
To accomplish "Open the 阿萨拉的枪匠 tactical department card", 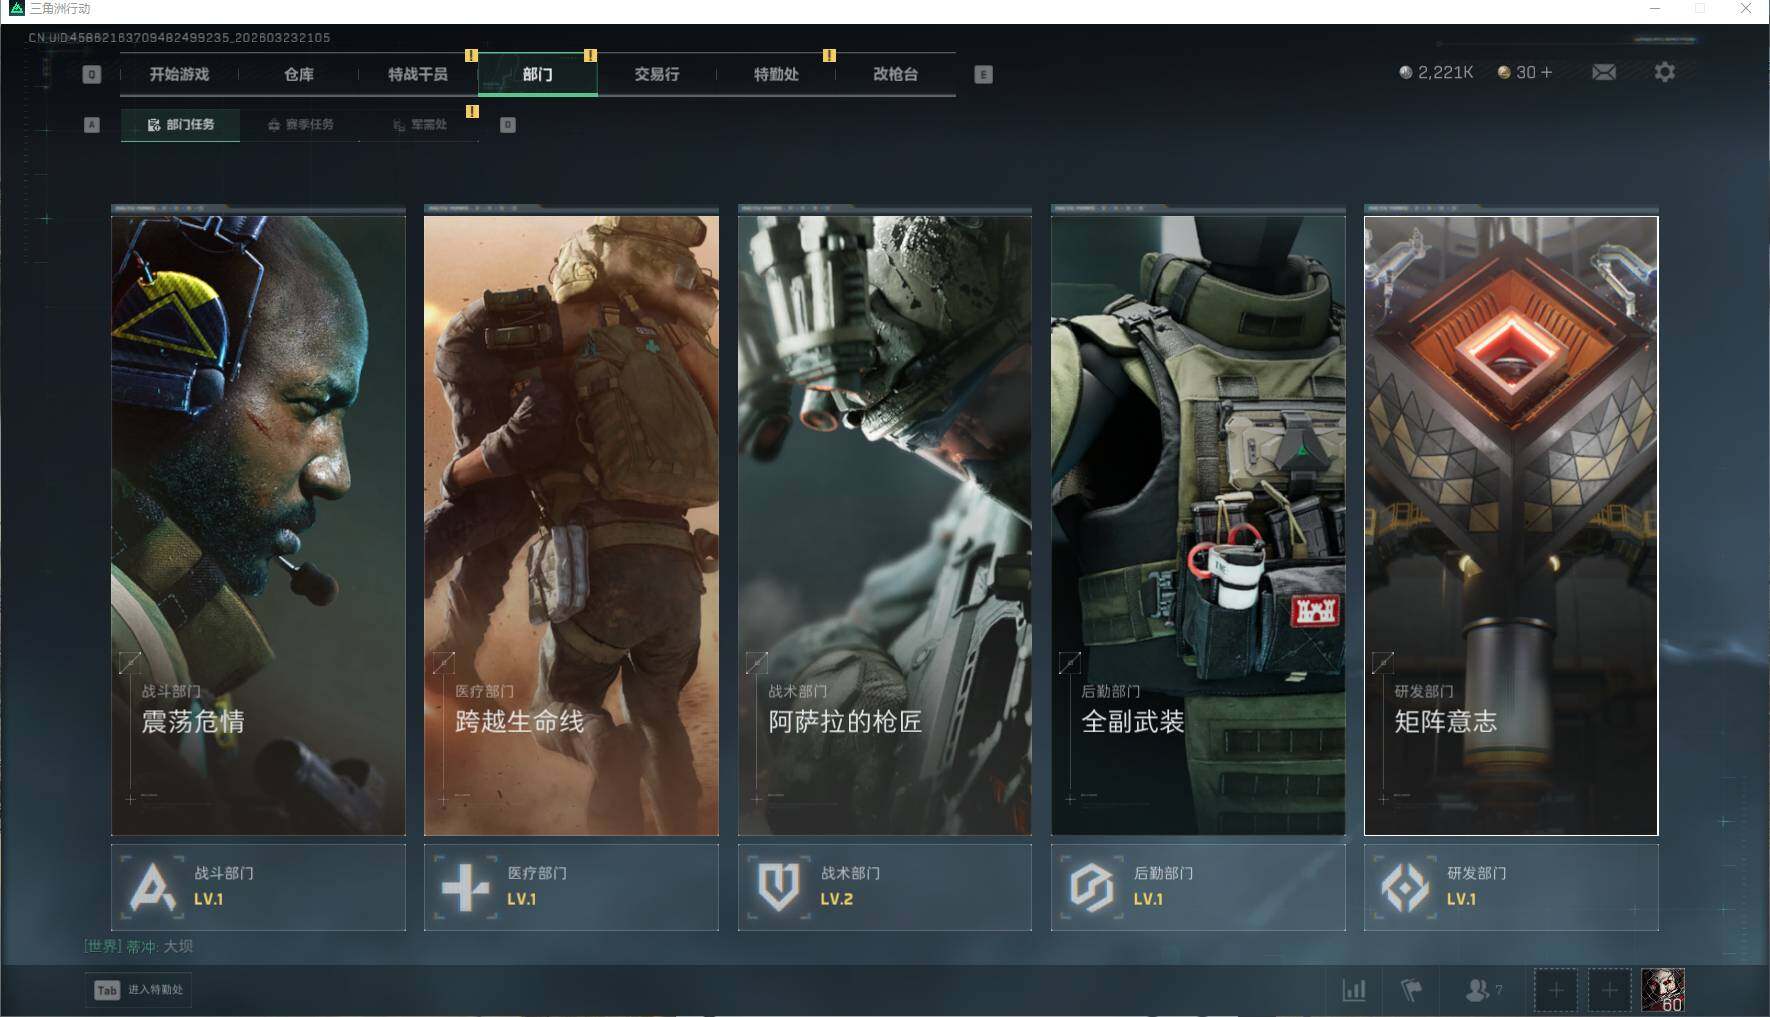I will pos(884,525).
